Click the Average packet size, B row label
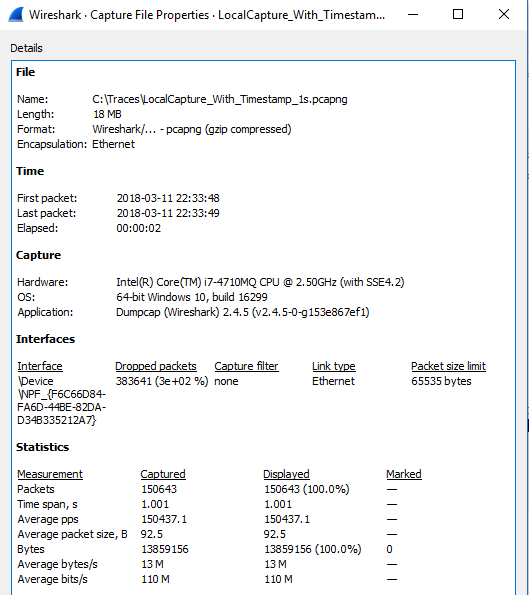Viewport: 529px width, 595px height. pyautogui.click(x=72, y=534)
